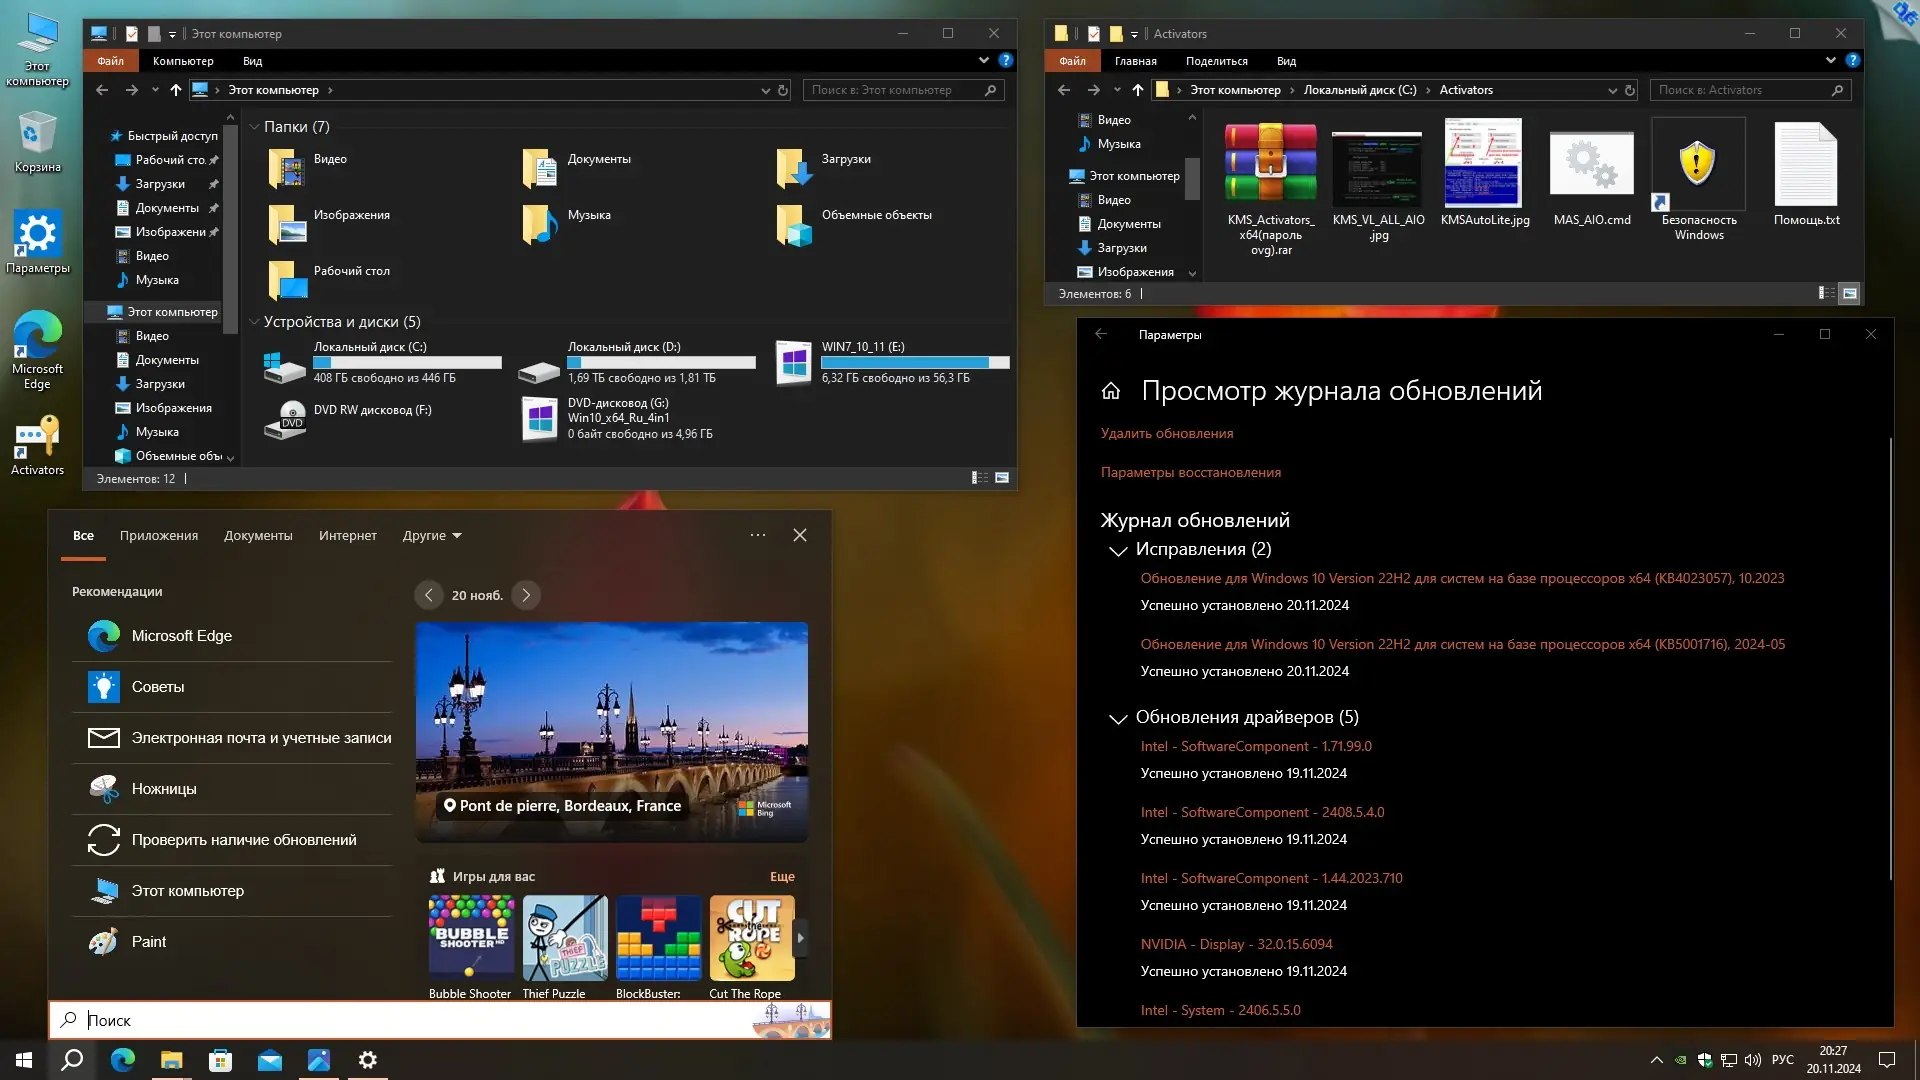Collapse the Обновления драйверов (5) section

(1117, 719)
